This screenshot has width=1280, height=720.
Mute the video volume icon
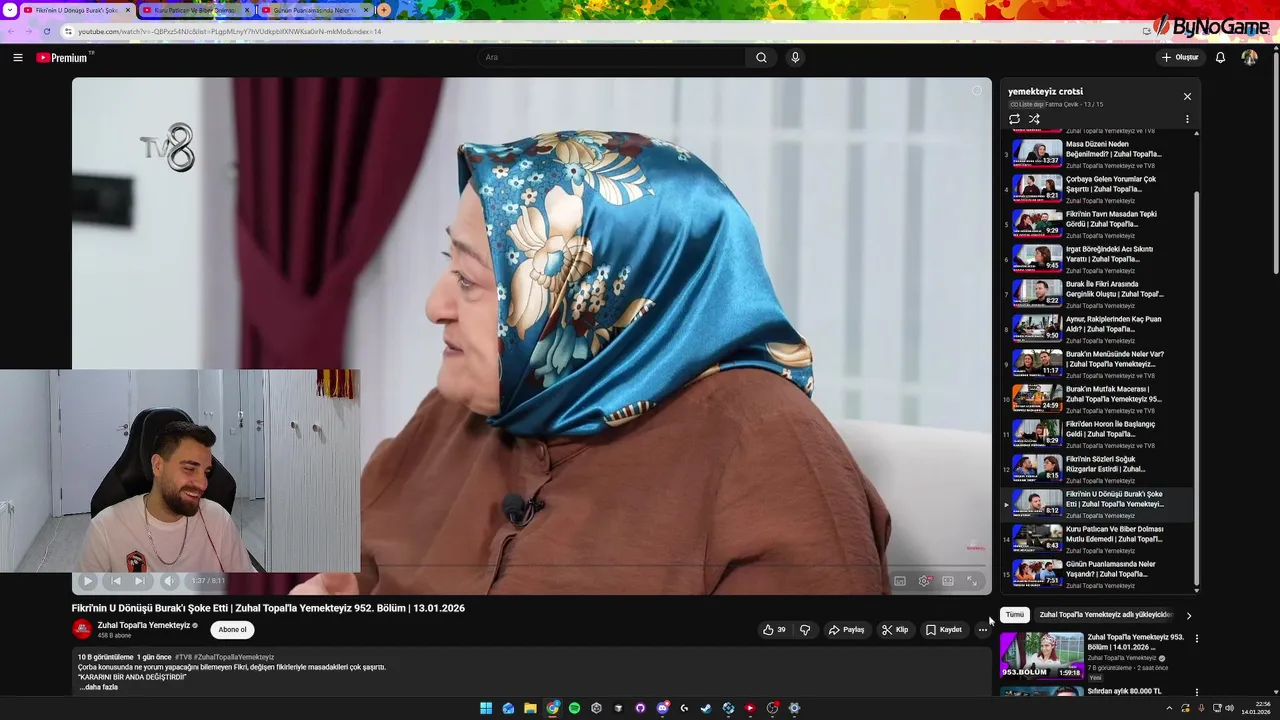169,580
